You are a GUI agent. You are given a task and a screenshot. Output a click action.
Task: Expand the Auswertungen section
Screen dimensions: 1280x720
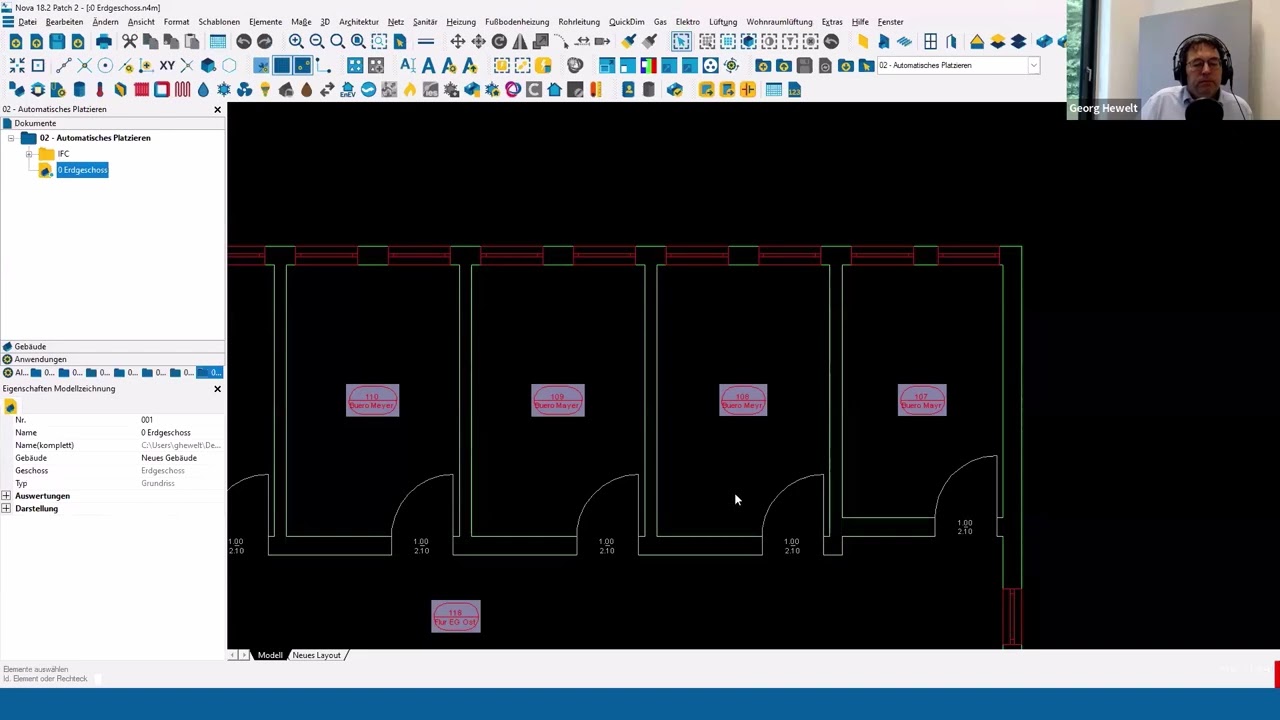[6, 496]
